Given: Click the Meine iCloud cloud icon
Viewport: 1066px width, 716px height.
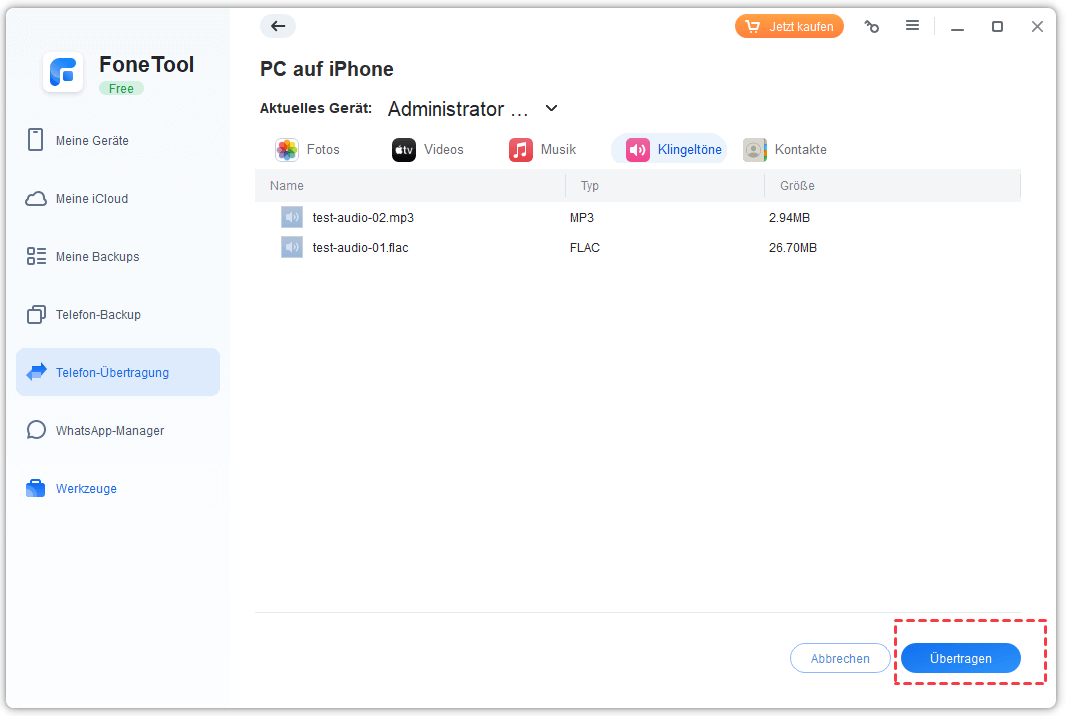Looking at the screenshot, I should click(36, 199).
